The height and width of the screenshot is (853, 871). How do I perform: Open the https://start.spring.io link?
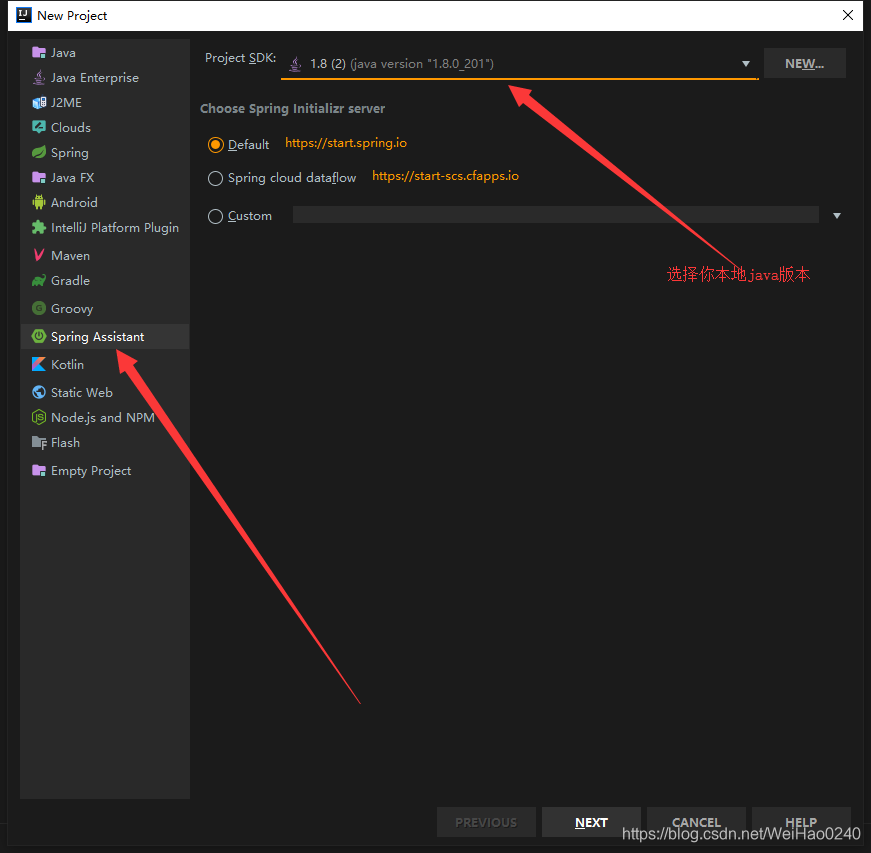[346, 143]
